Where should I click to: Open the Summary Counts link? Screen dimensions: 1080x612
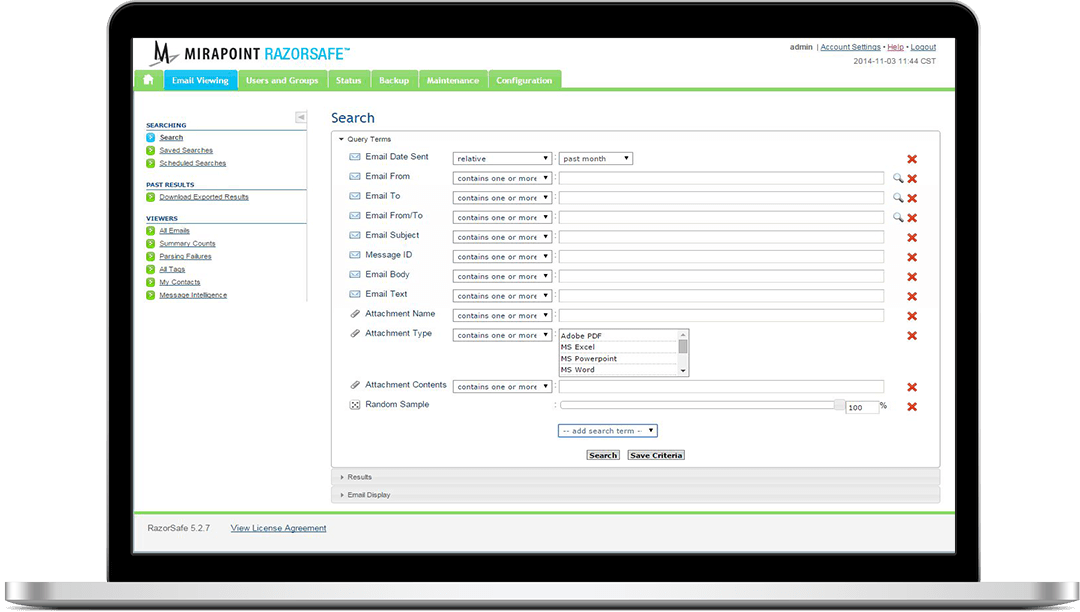[187, 244]
